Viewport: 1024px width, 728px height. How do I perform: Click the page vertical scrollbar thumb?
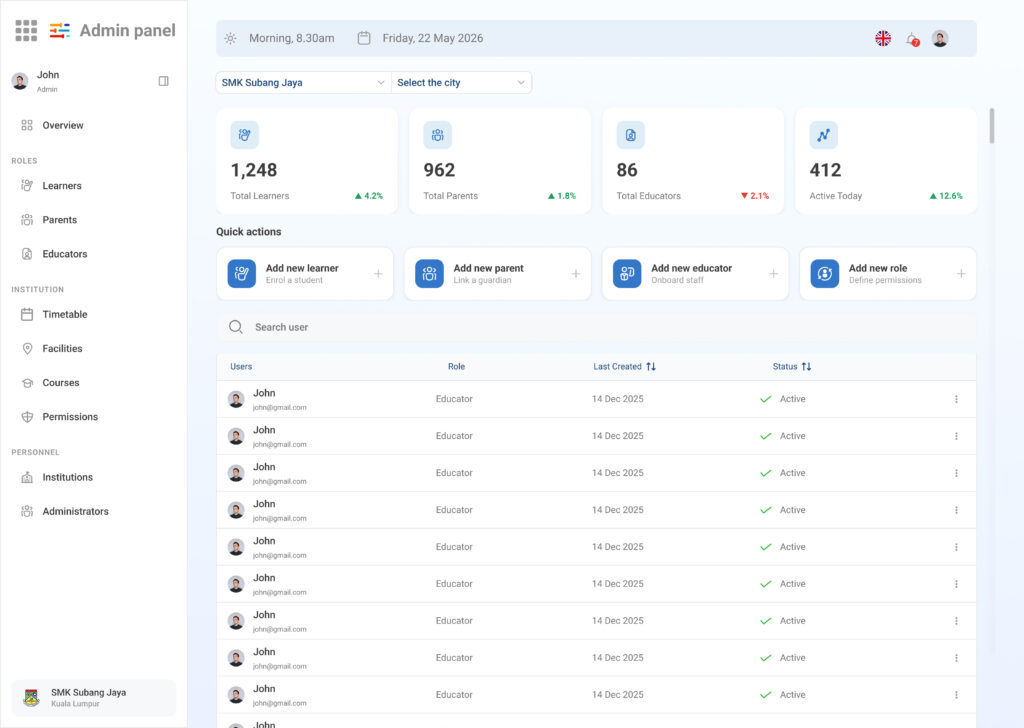992,125
